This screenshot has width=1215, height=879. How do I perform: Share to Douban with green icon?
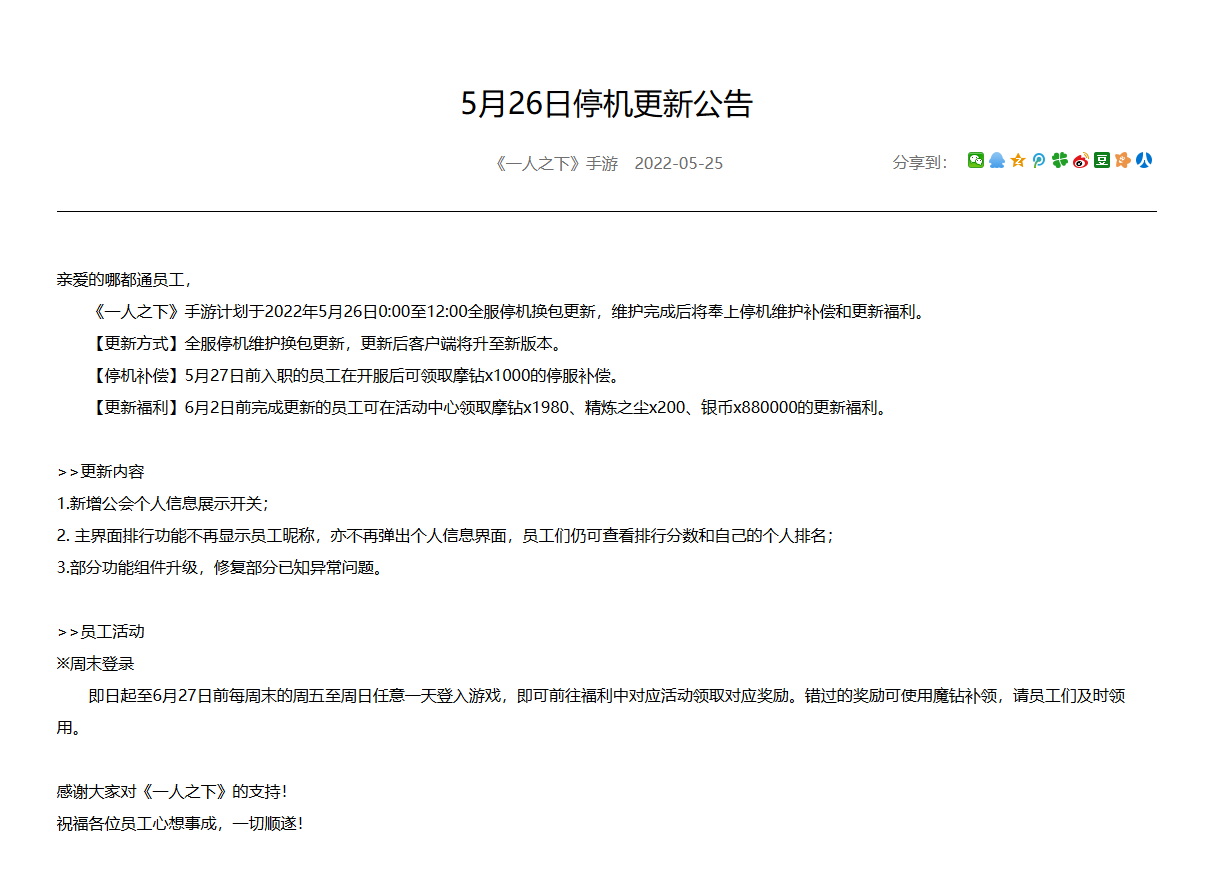pyautogui.click(x=1102, y=160)
